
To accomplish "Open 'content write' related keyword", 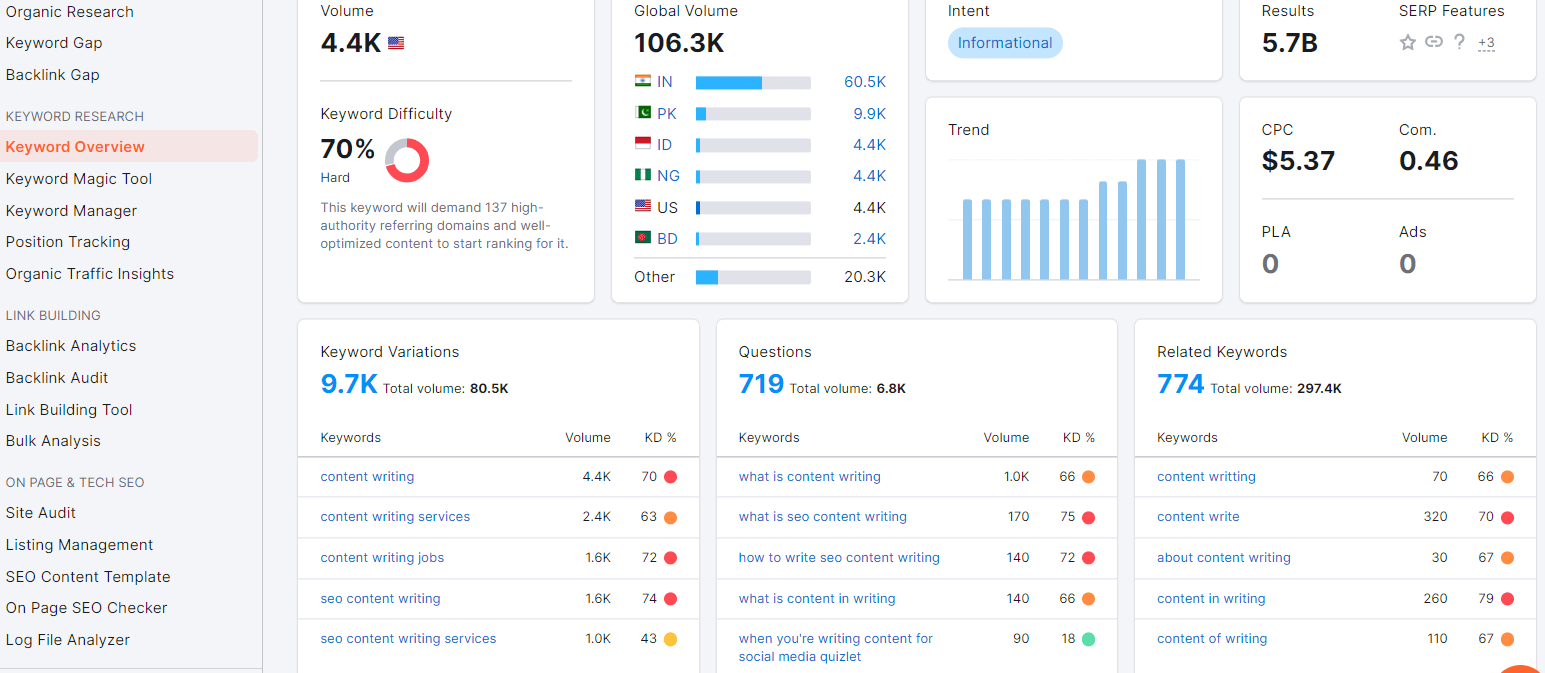I will 1198,517.
